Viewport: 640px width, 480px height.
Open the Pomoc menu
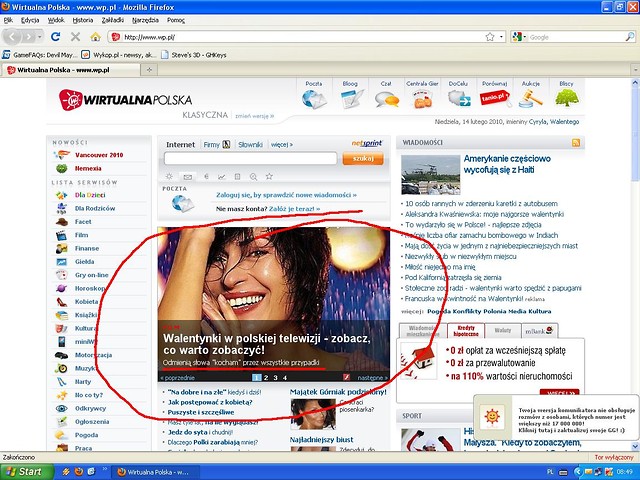(x=176, y=20)
